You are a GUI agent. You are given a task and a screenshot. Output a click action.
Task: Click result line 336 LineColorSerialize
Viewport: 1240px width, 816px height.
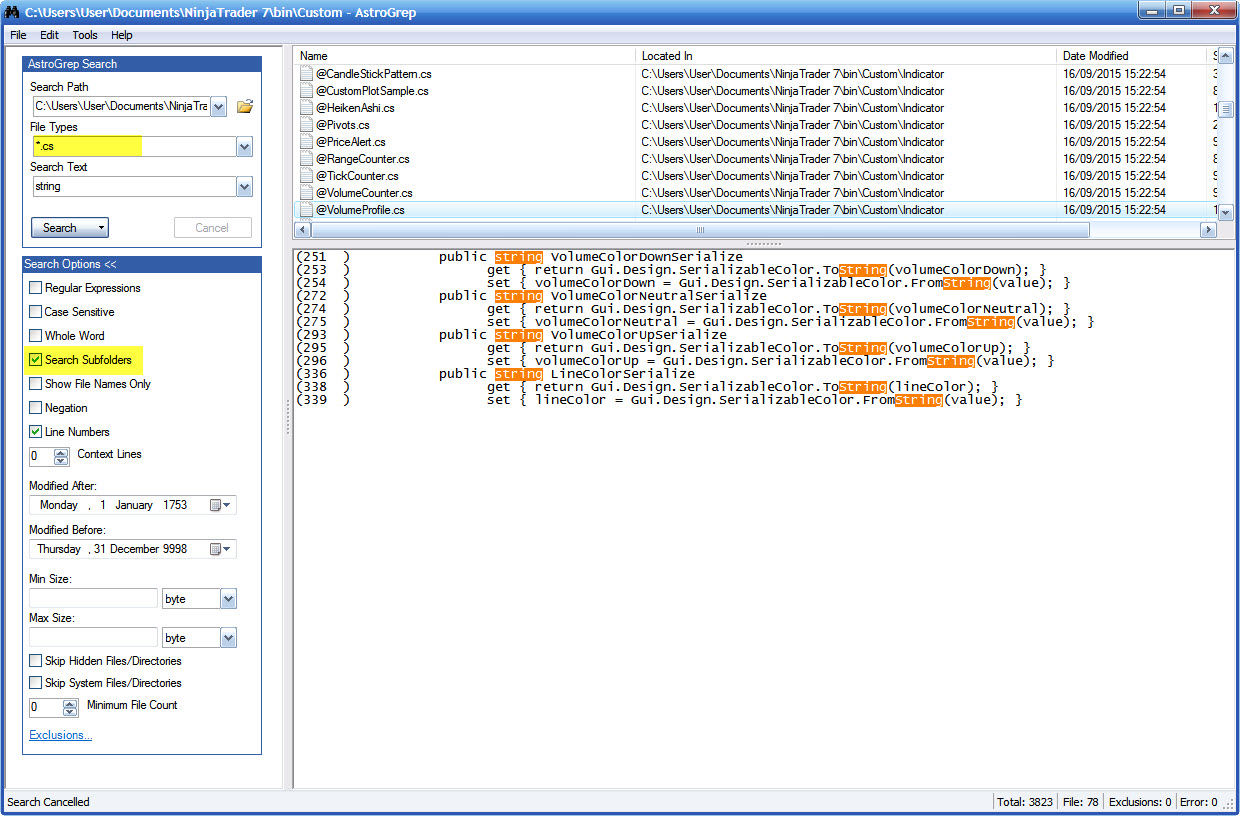pyautogui.click(x=495, y=374)
